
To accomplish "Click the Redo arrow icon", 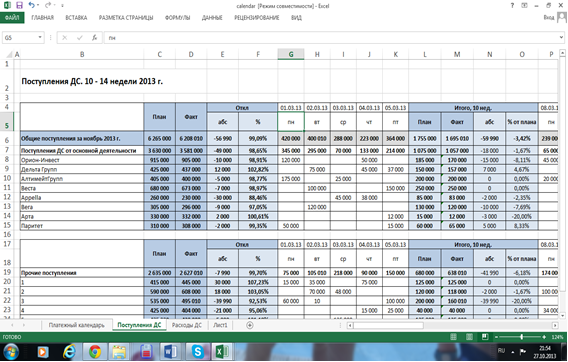I will [48, 5].
